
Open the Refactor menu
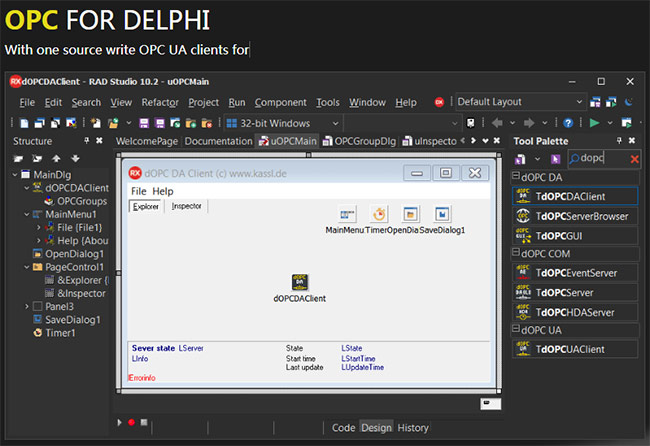(x=160, y=102)
